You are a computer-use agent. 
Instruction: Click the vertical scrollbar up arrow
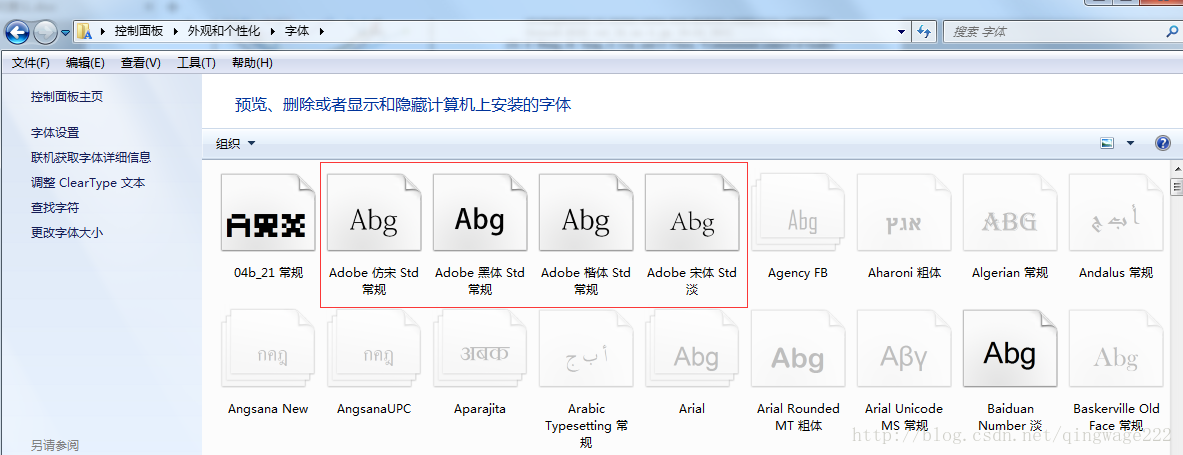[x=1176, y=168]
